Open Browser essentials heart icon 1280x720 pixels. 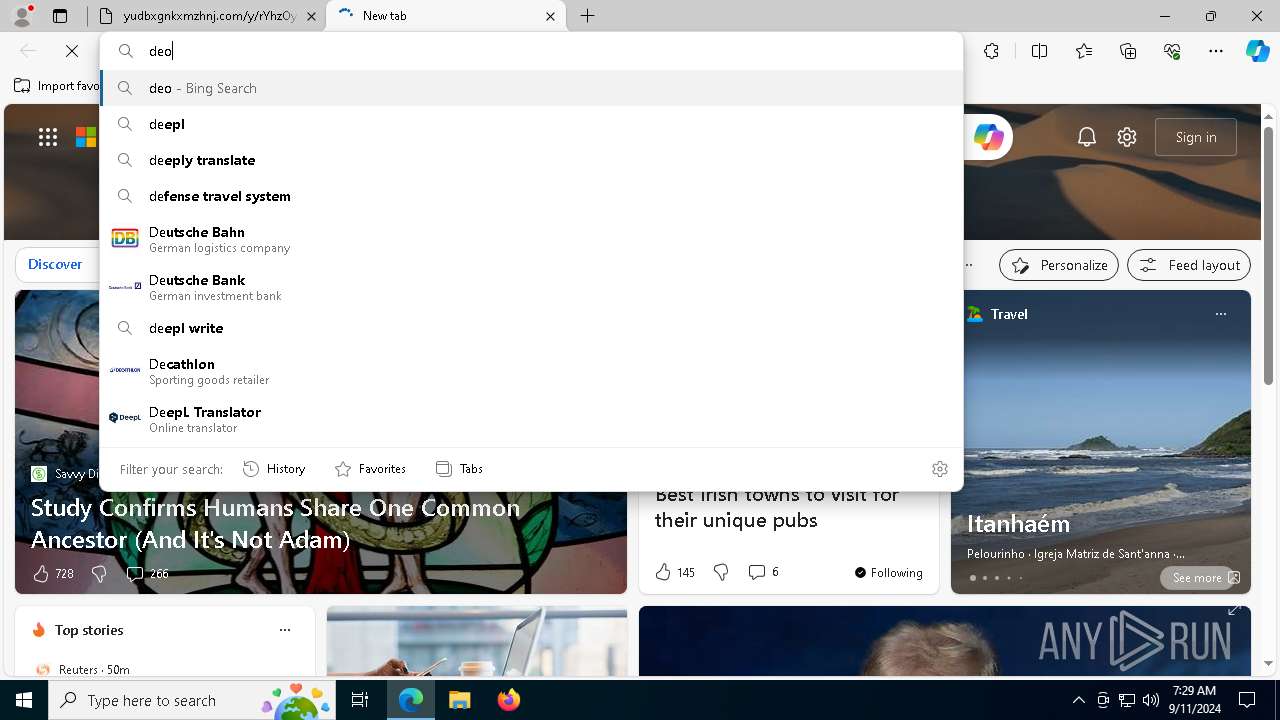[x=1172, y=51]
